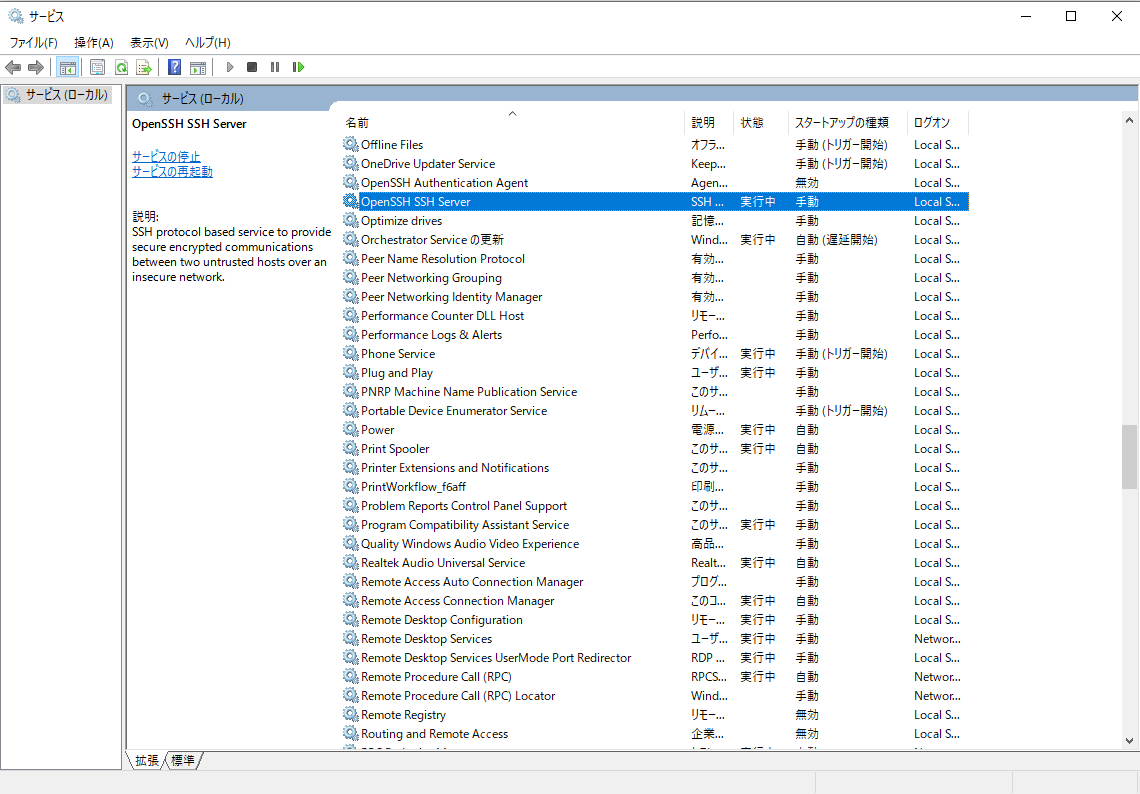
Task: Toggle the console tree show/hide icon
Action: [x=68, y=68]
